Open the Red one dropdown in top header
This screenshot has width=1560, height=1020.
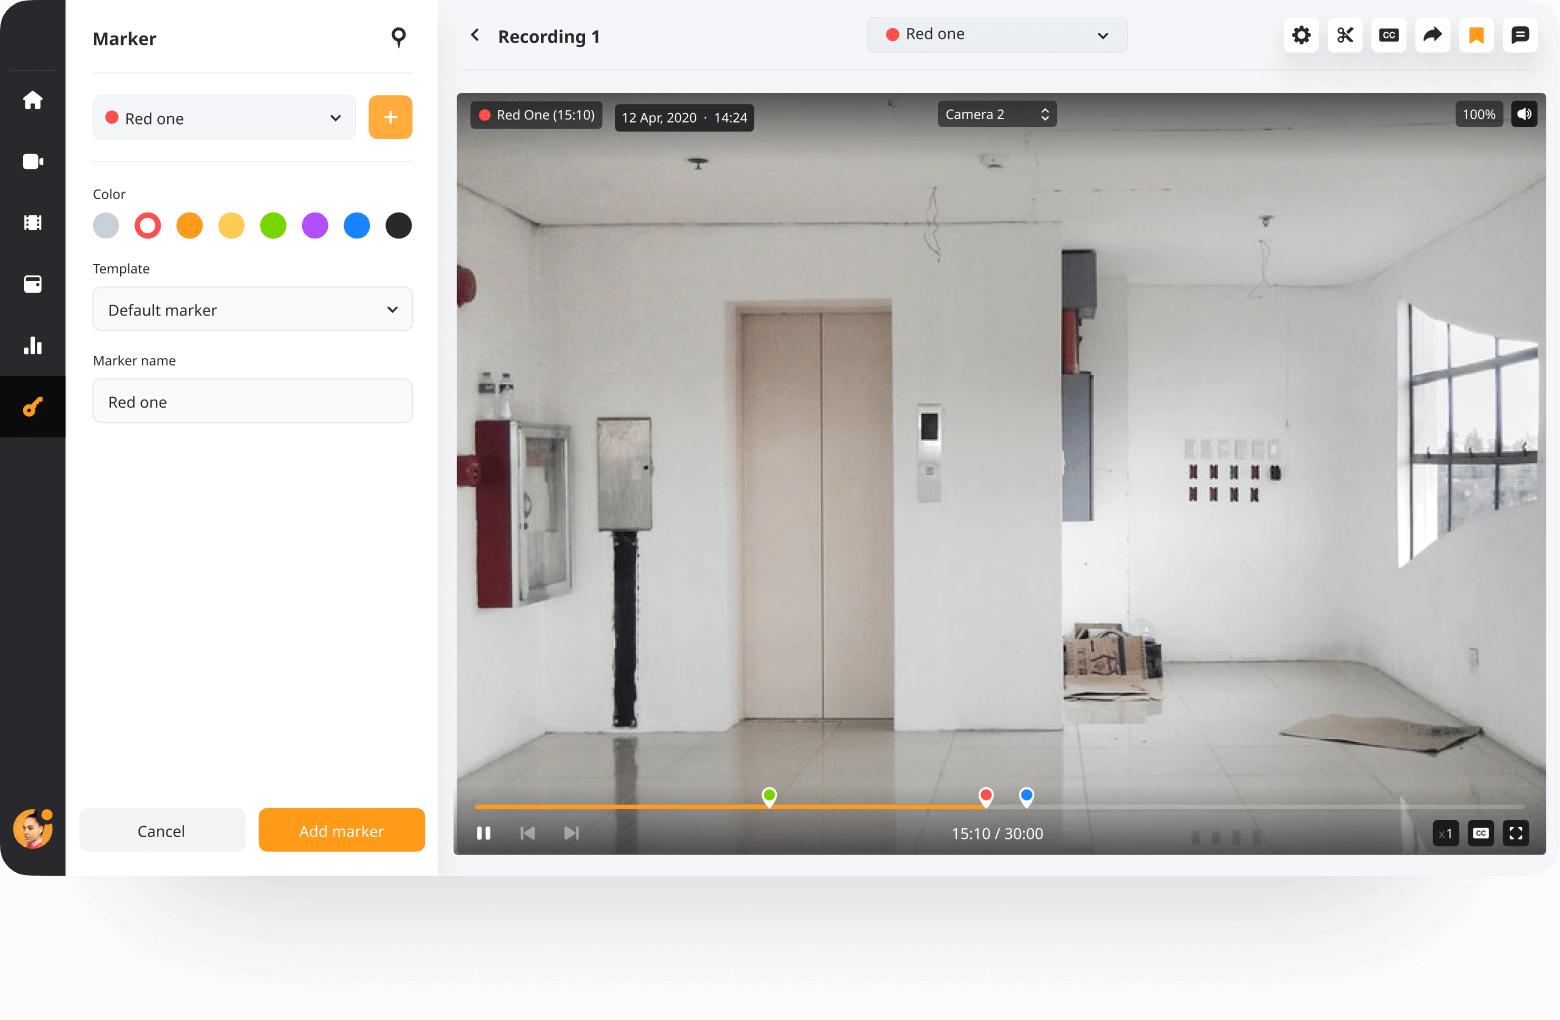pyautogui.click(x=997, y=35)
